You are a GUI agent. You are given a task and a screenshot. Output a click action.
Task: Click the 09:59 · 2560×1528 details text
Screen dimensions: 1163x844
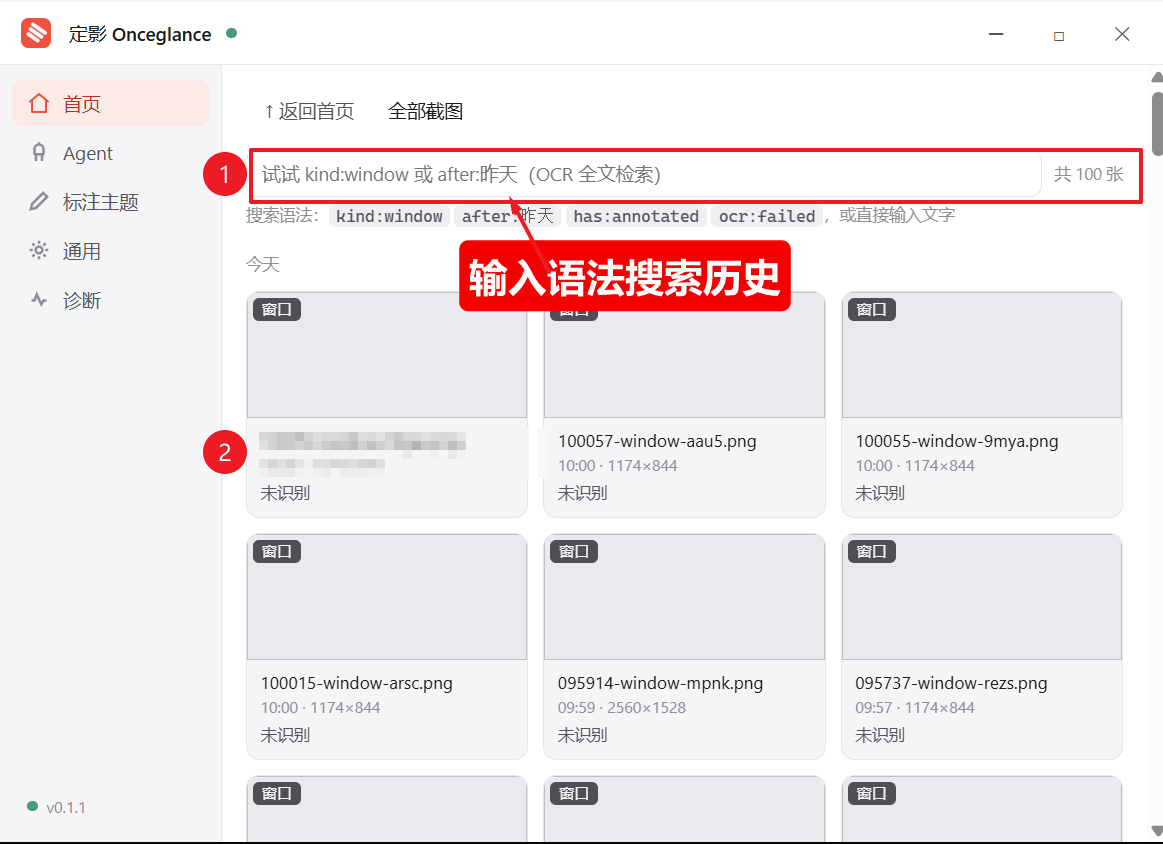pos(622,708)
